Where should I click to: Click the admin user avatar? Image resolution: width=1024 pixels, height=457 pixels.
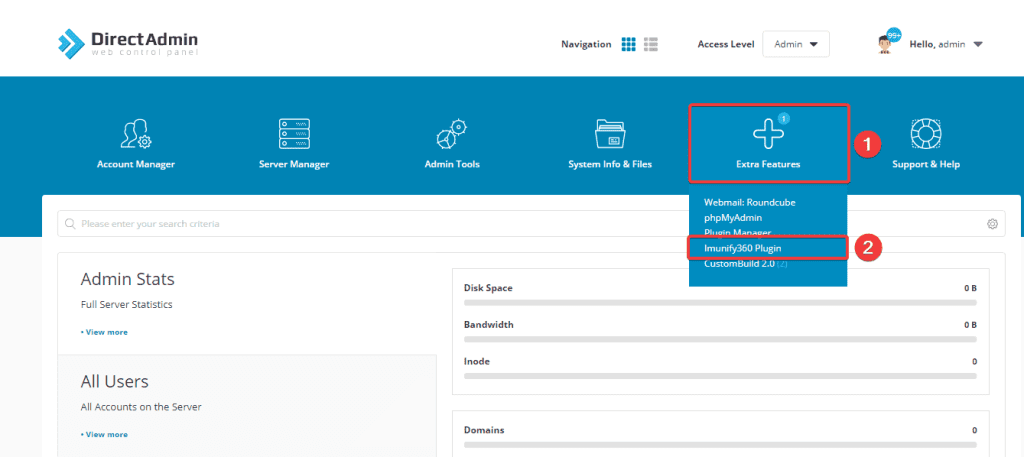coord(885,43)
